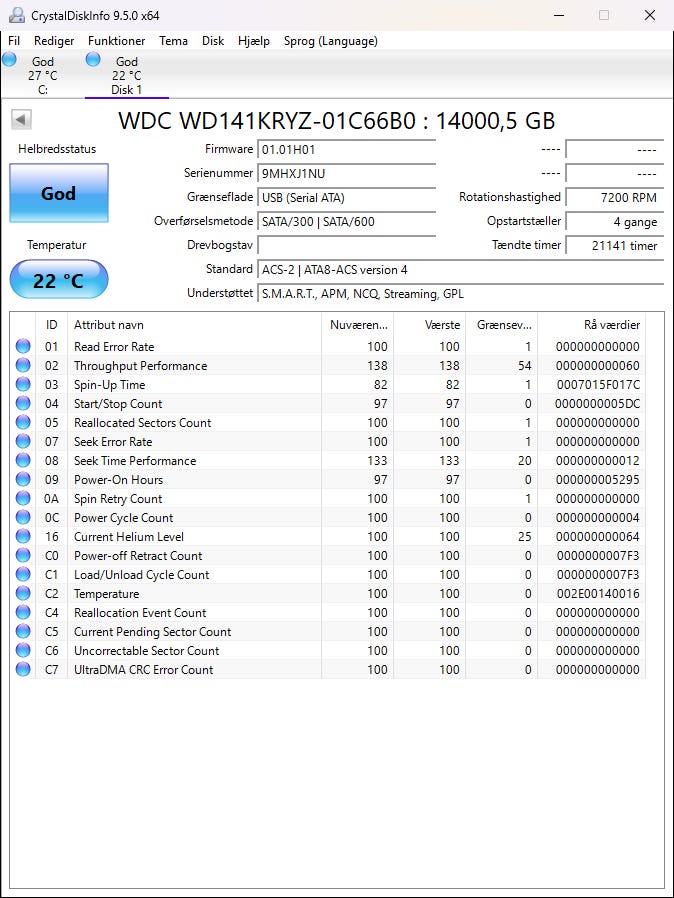
Task: Click the blue status orb for drive C:
Action: pos(9,59)
